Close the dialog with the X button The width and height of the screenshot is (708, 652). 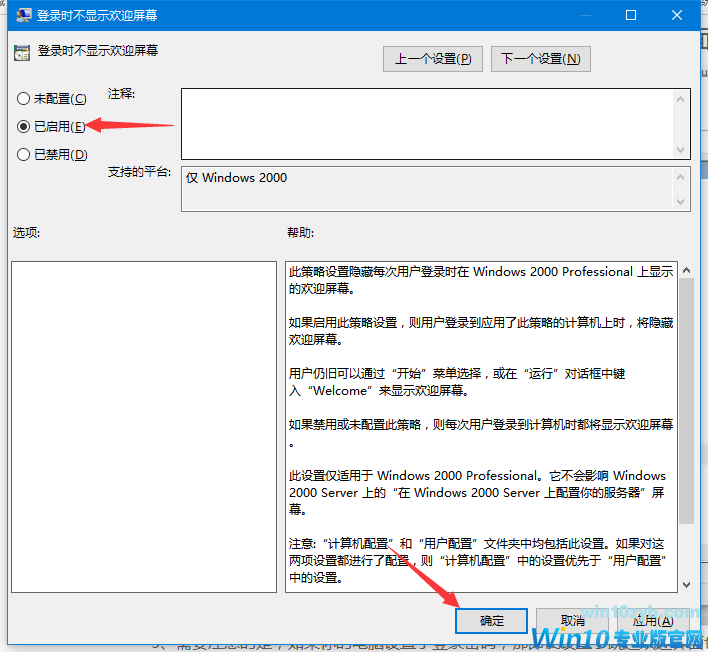[x=676, y=15]
